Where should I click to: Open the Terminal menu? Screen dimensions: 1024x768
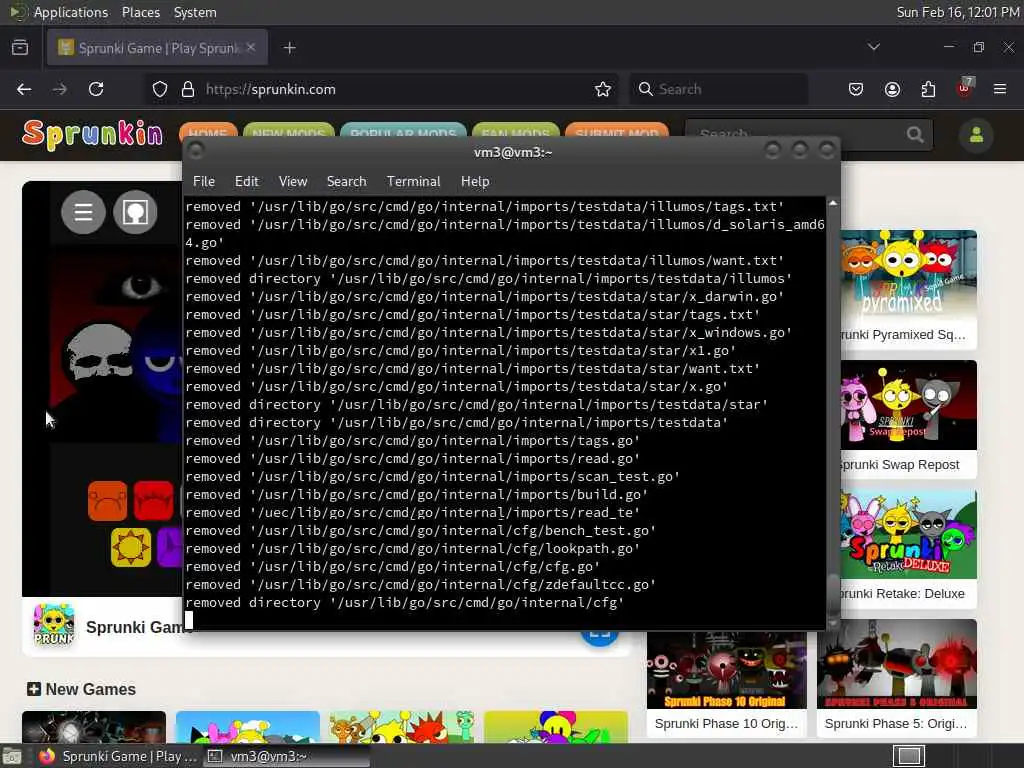[413, 182]
